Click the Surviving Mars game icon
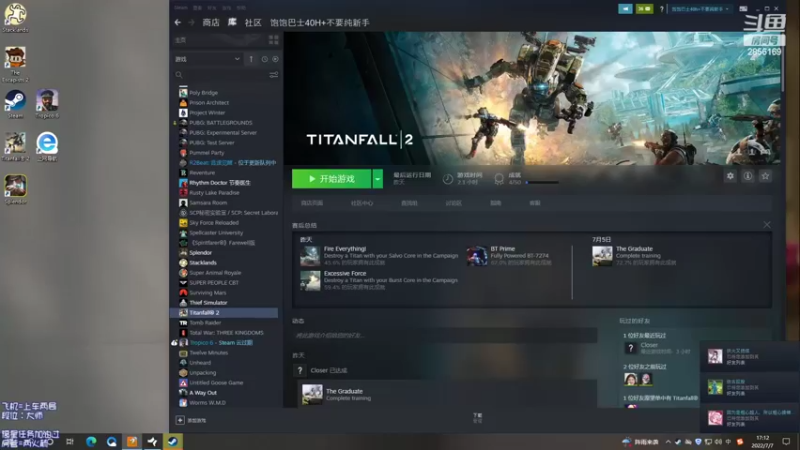The image size is (800, 450). 183,292
